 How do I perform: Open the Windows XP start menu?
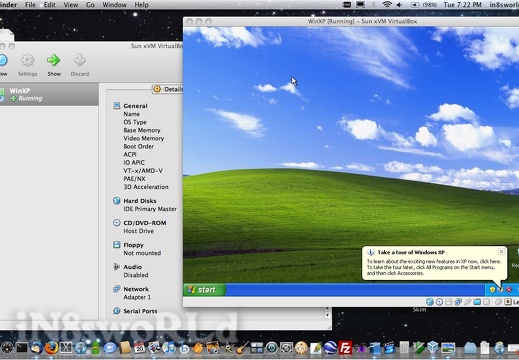point(204,290)
